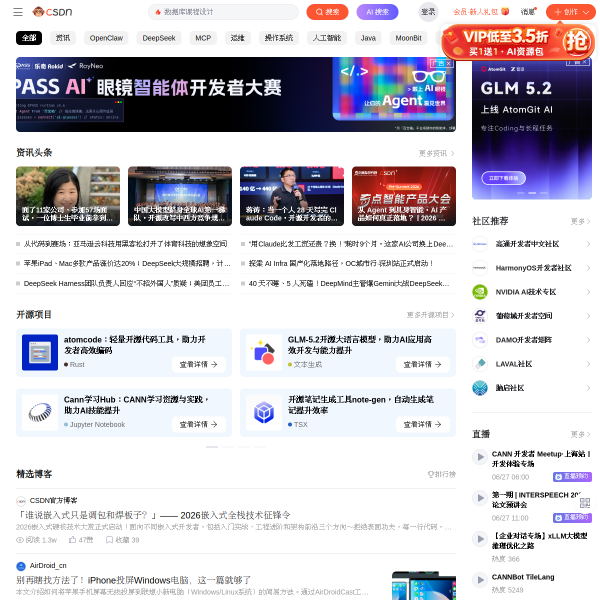Open the blog ranking 排行榜 link
600x600 pixels.
(x=442, y=474)
